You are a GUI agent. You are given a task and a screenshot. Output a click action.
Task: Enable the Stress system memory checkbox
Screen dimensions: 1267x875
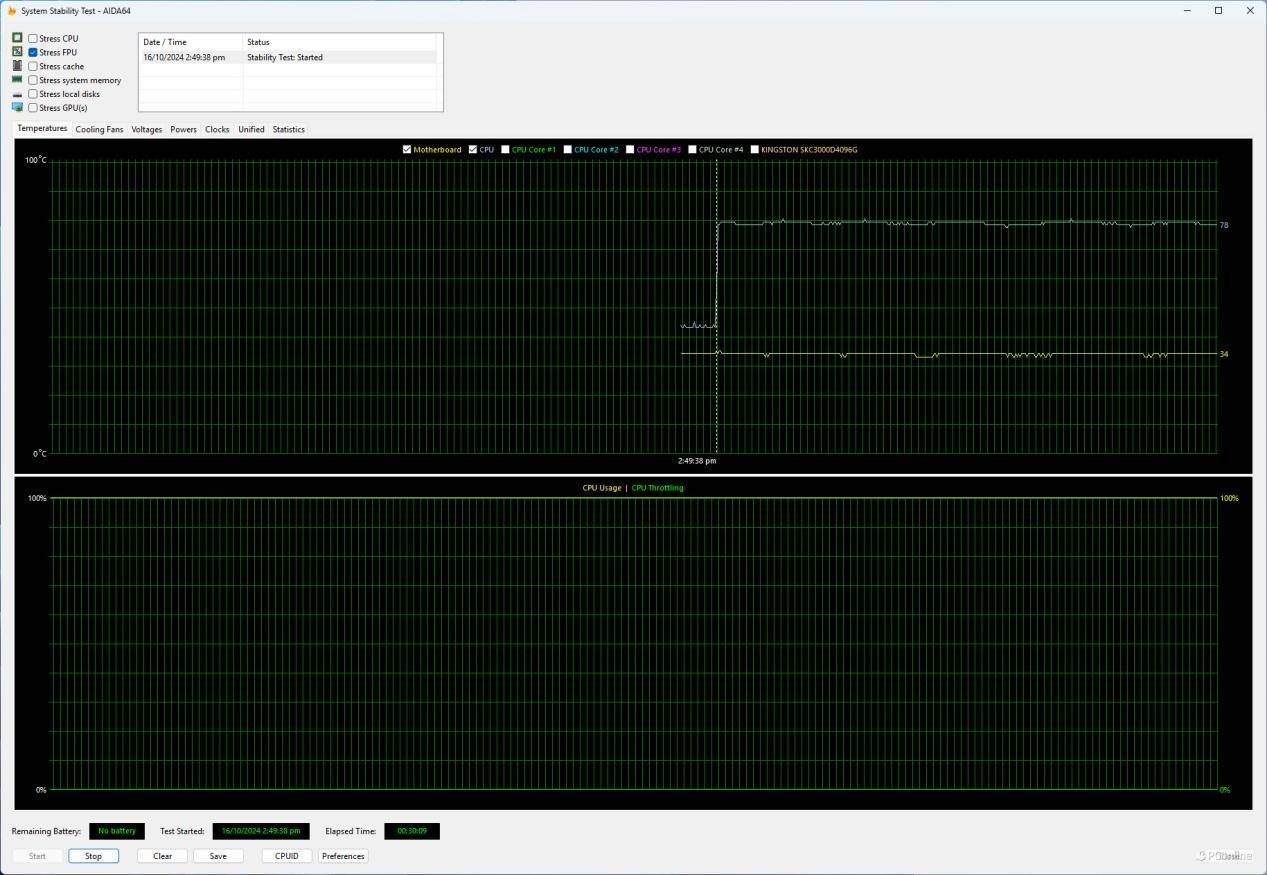click(x=33, y=80)
